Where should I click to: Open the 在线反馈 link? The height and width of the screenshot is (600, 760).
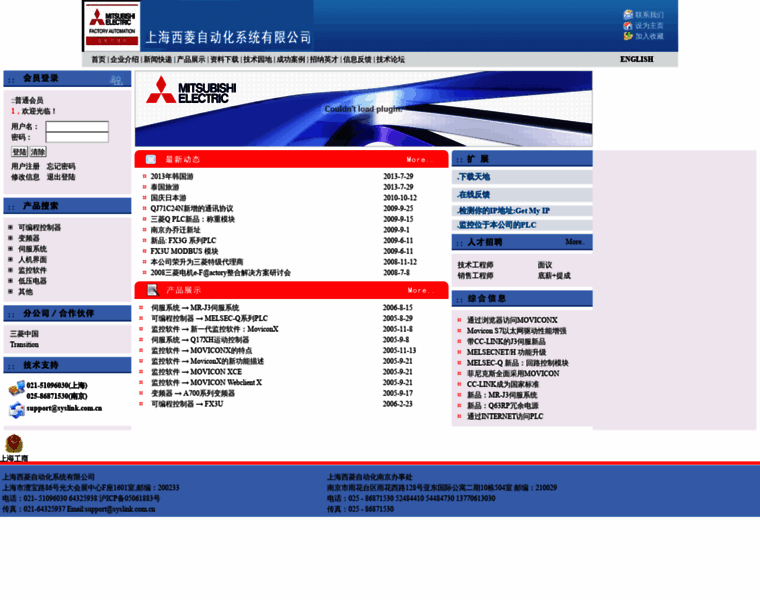pyautogui.click(x=473, y=194)
